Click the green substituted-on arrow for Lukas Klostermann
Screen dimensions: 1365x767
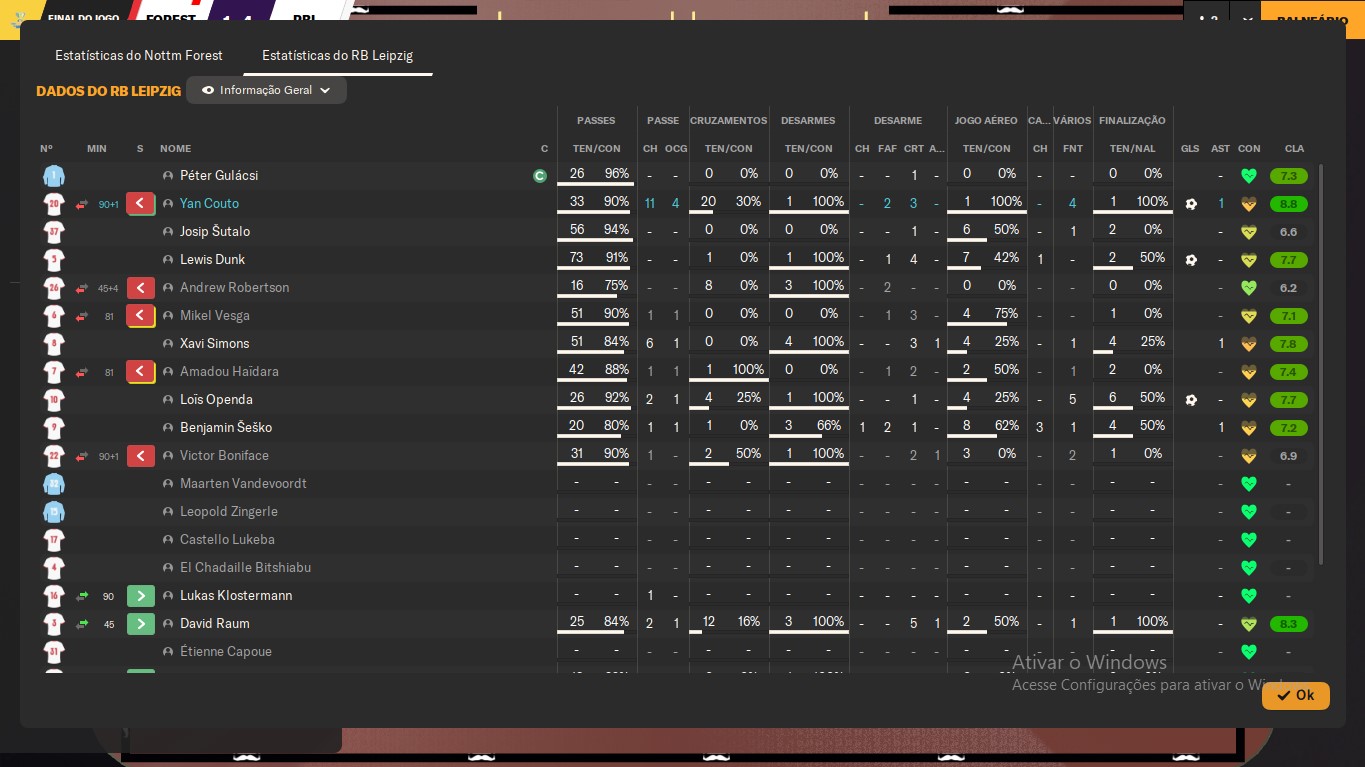point(141,596)
